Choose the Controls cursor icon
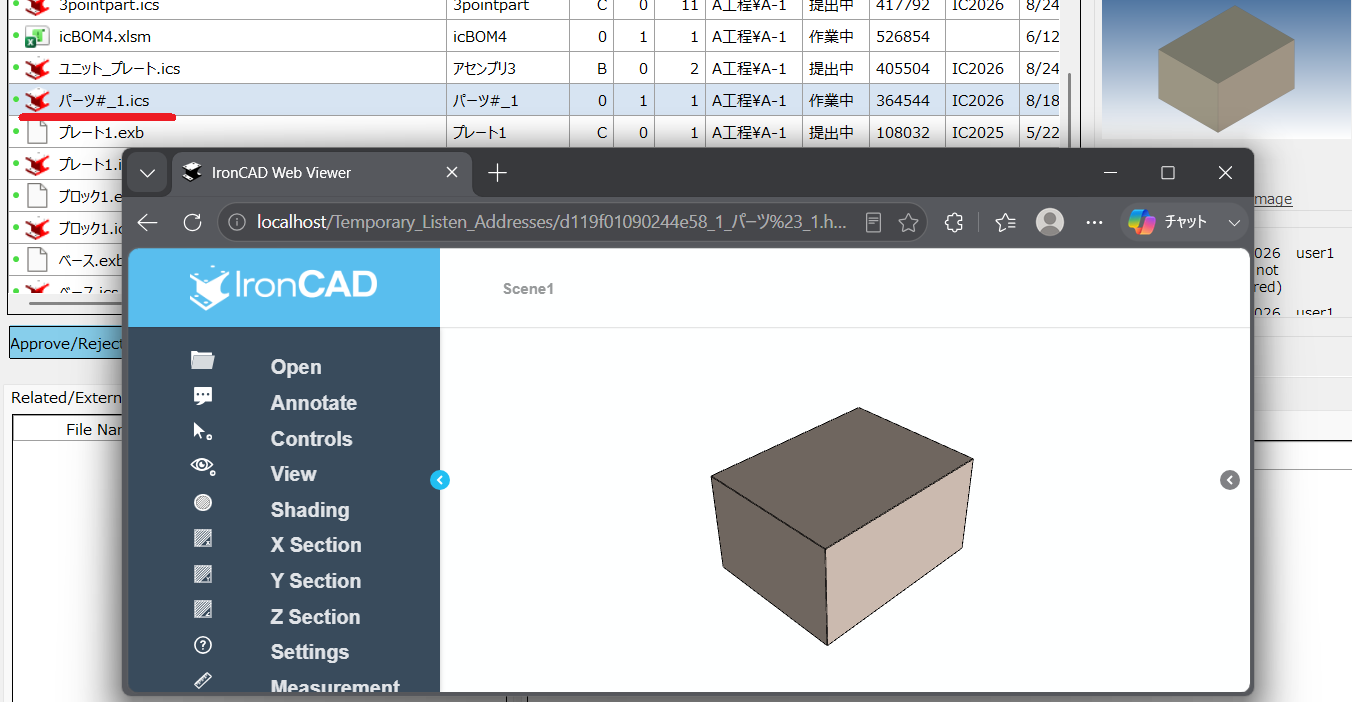The width and height of the screenshot is (1352, 702). click(x=203, y=431)
